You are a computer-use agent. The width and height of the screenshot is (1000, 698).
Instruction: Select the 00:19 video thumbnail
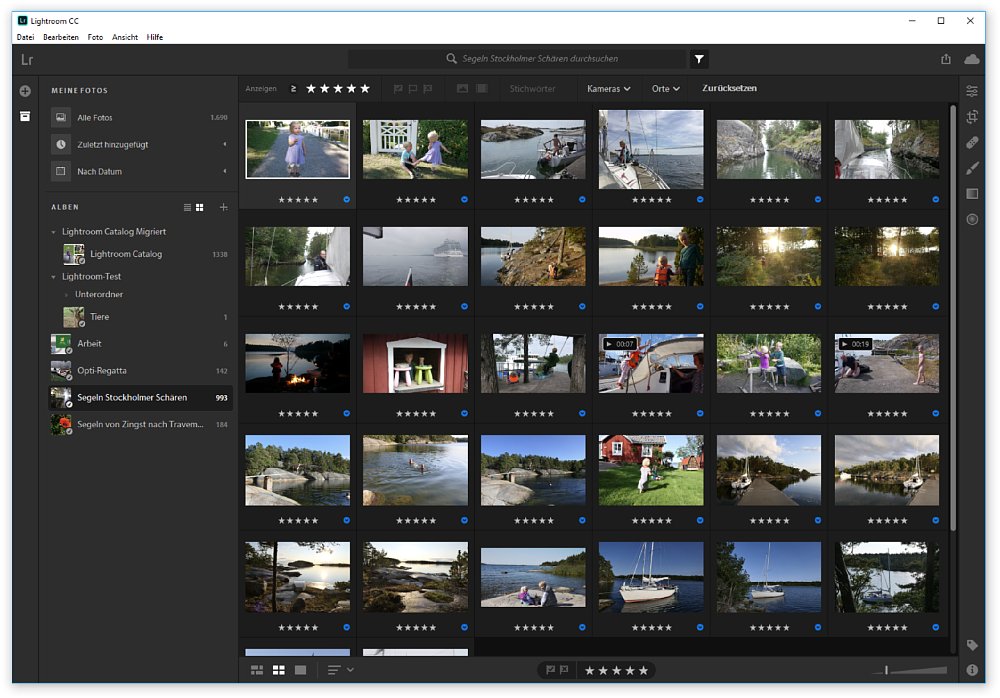(886, 363)
